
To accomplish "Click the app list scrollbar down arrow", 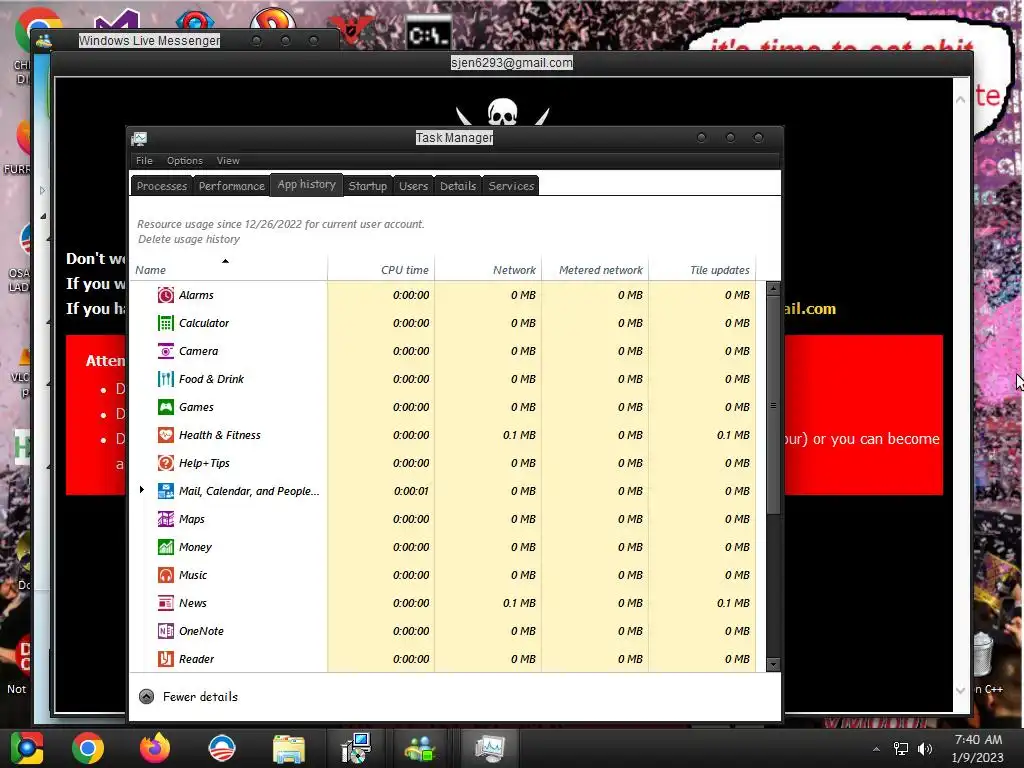I will tap(773, 665).
